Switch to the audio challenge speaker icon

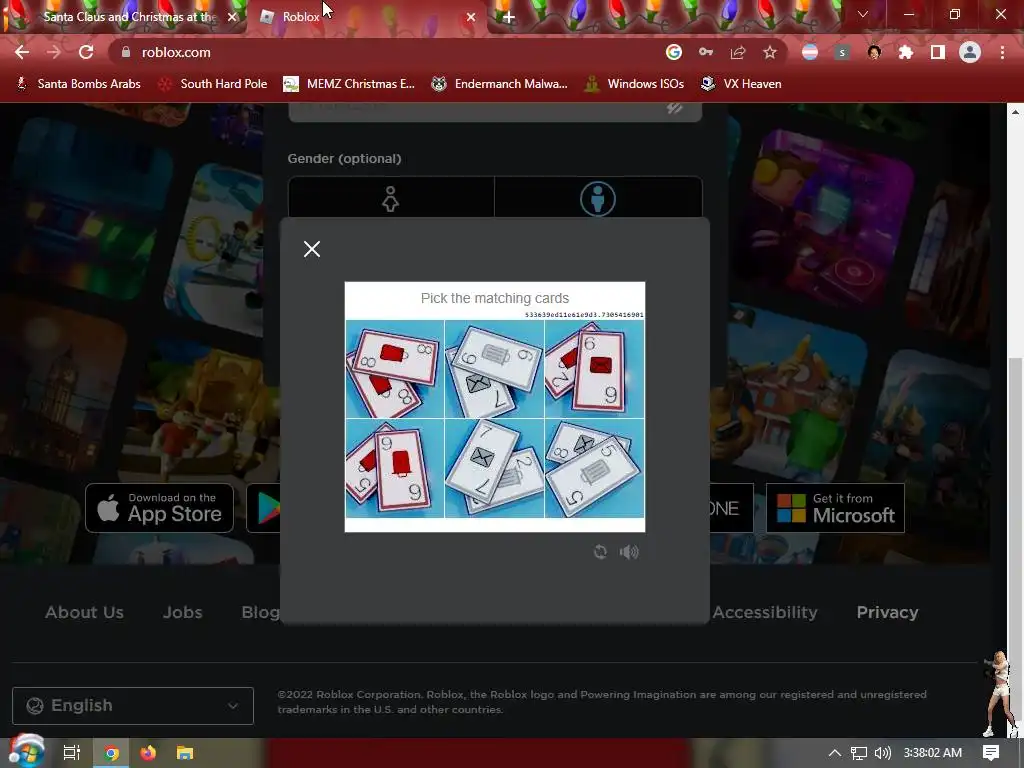629,552
